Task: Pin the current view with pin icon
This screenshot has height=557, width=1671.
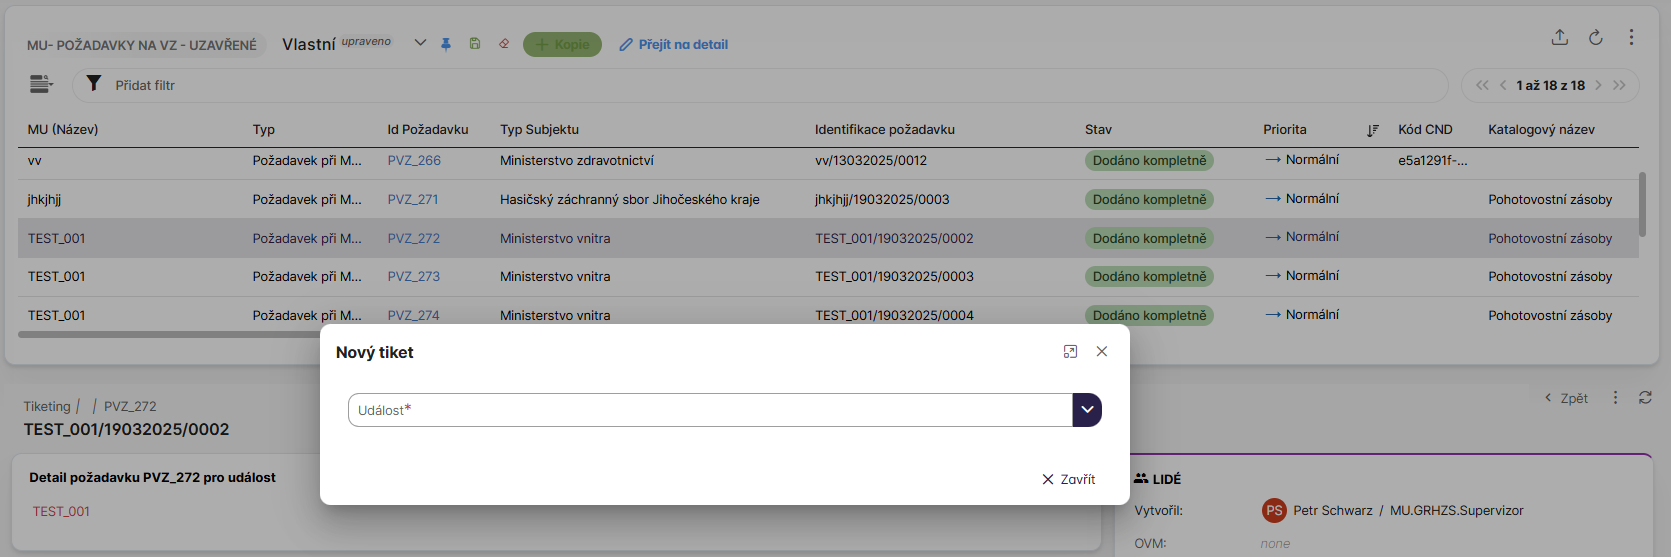Action: point(446,44)
